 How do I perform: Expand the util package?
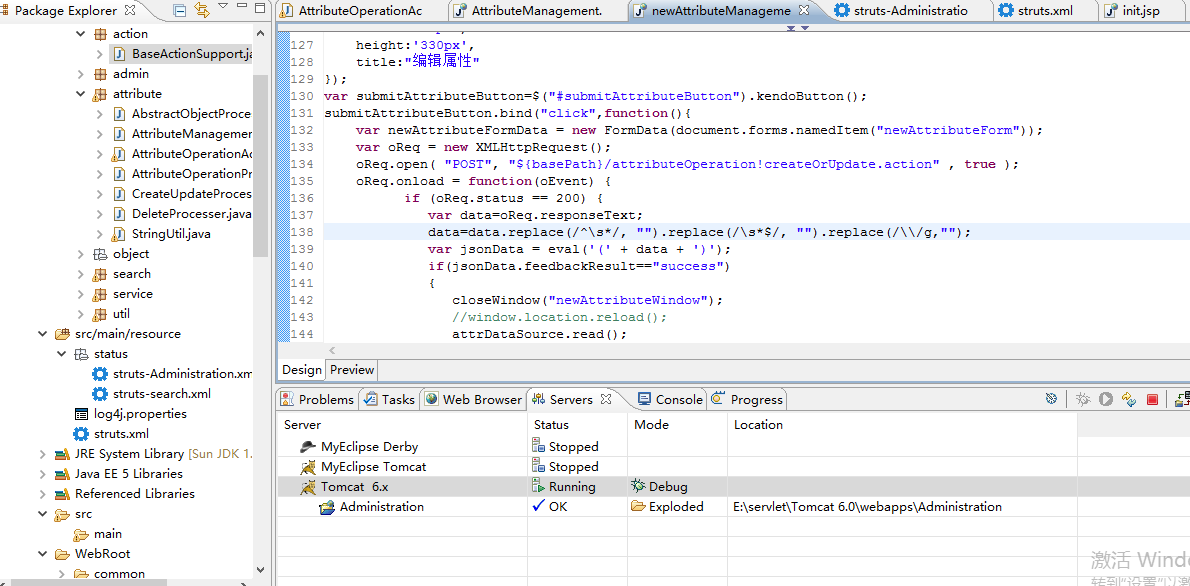(81, 314)
